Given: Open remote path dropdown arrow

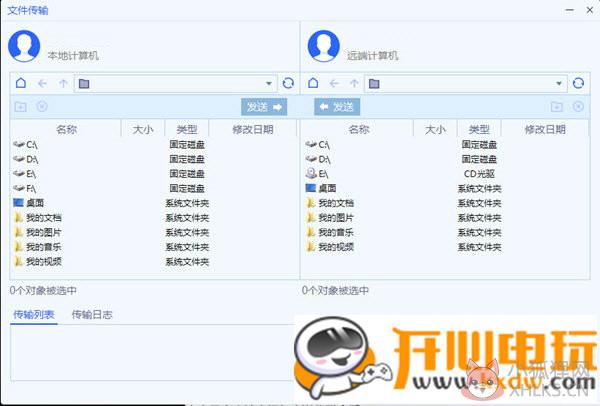Looking at the screenshot, I should point(559,83).
